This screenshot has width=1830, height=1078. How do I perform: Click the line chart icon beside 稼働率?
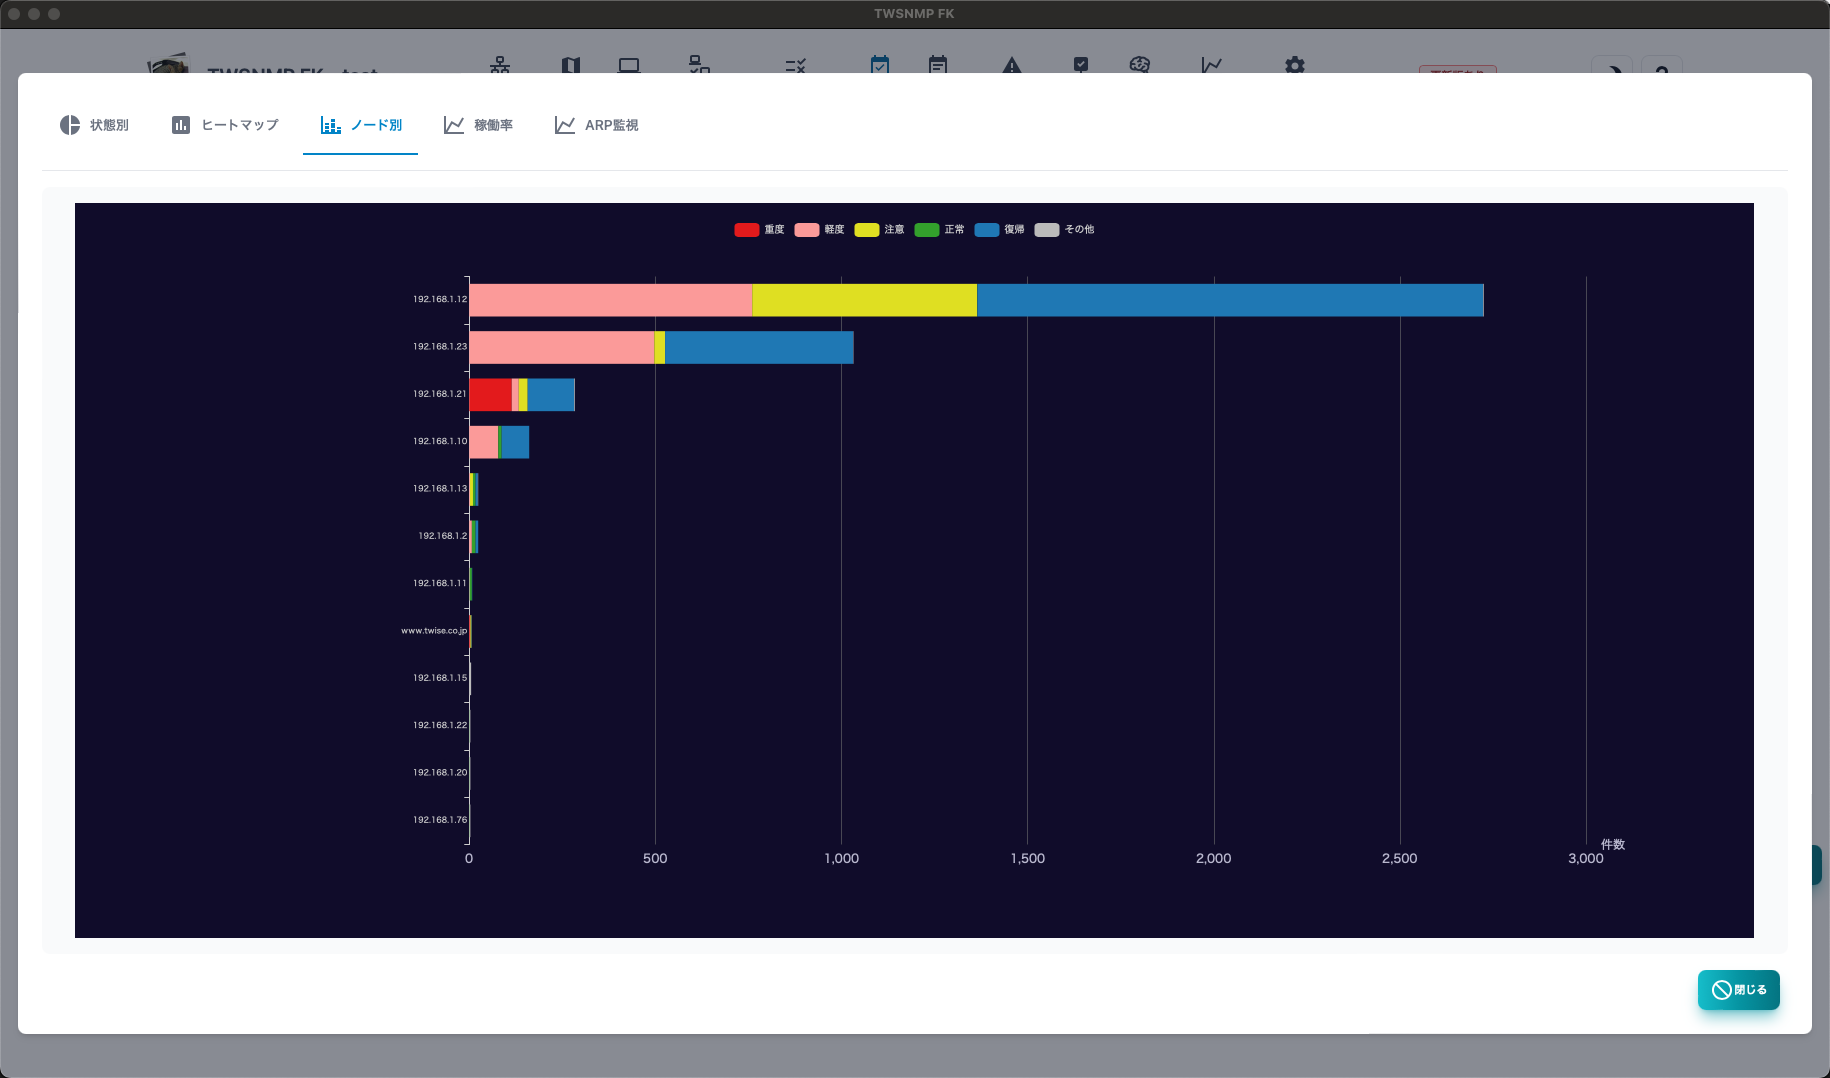(x=454, y=125)
